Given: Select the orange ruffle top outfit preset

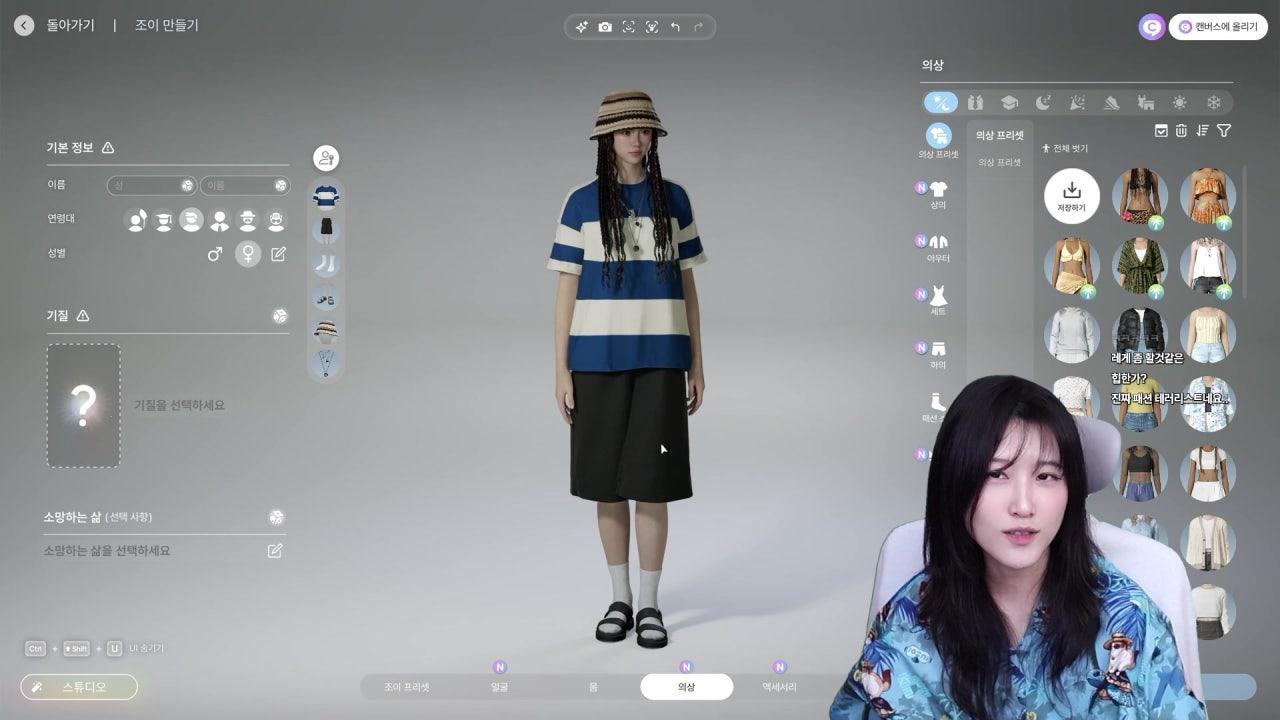Looking at the screenshot, I should [1207, 196].
